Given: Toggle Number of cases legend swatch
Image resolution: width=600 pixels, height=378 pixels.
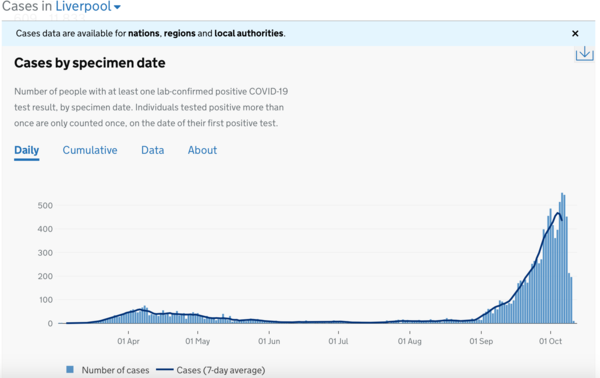Looking at the screenshot, I should point(70,370).
